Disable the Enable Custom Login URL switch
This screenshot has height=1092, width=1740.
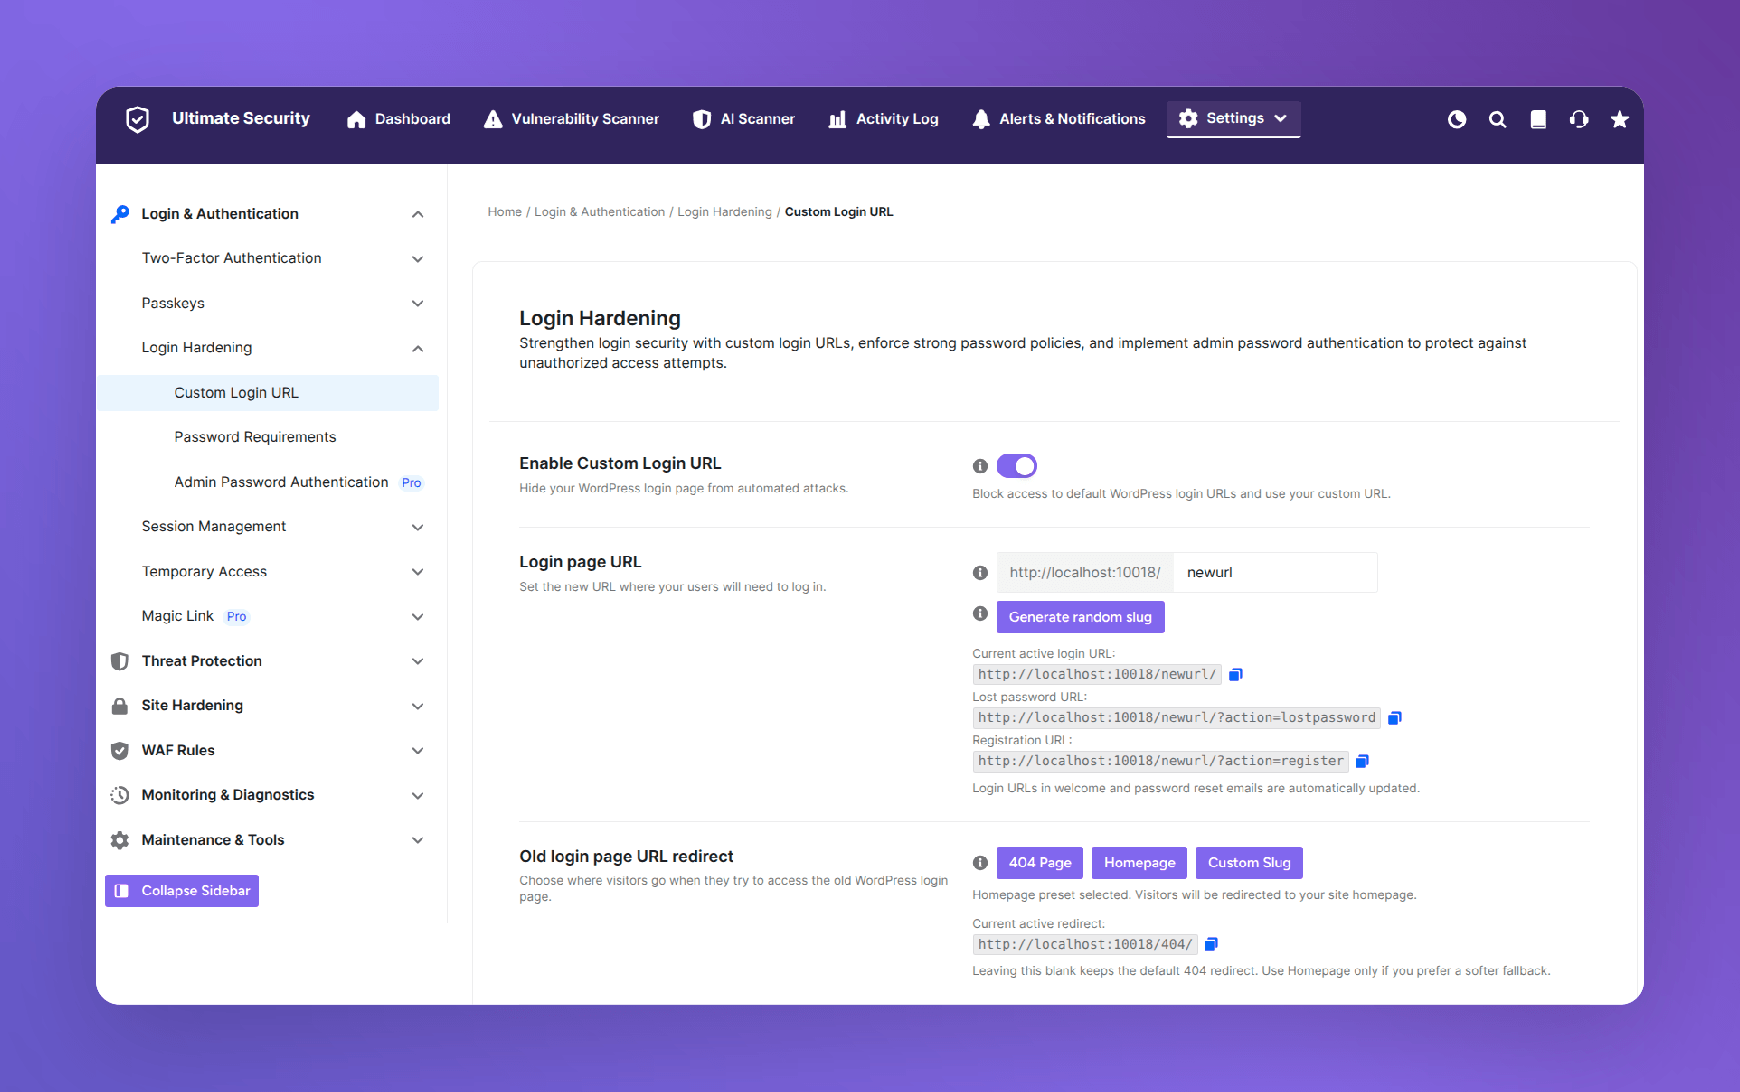point(1017,466)
